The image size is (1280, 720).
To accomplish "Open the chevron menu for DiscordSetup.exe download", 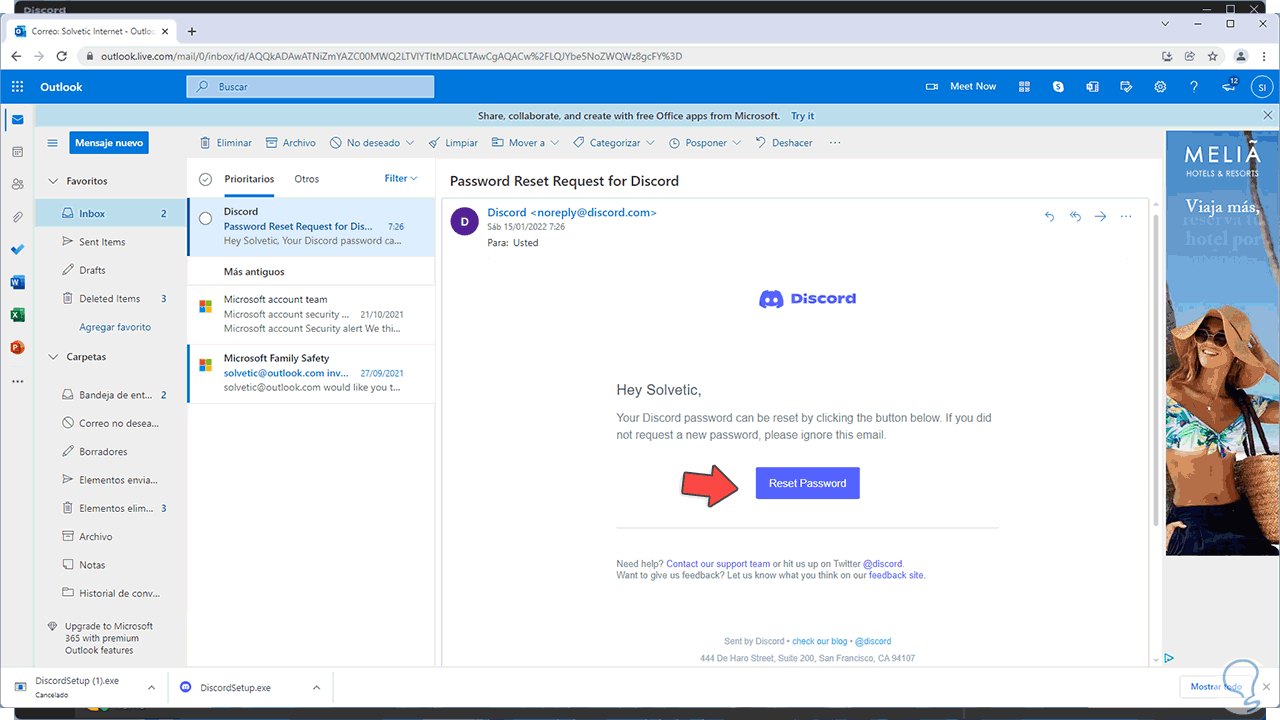I will click(x=316, y=687).
